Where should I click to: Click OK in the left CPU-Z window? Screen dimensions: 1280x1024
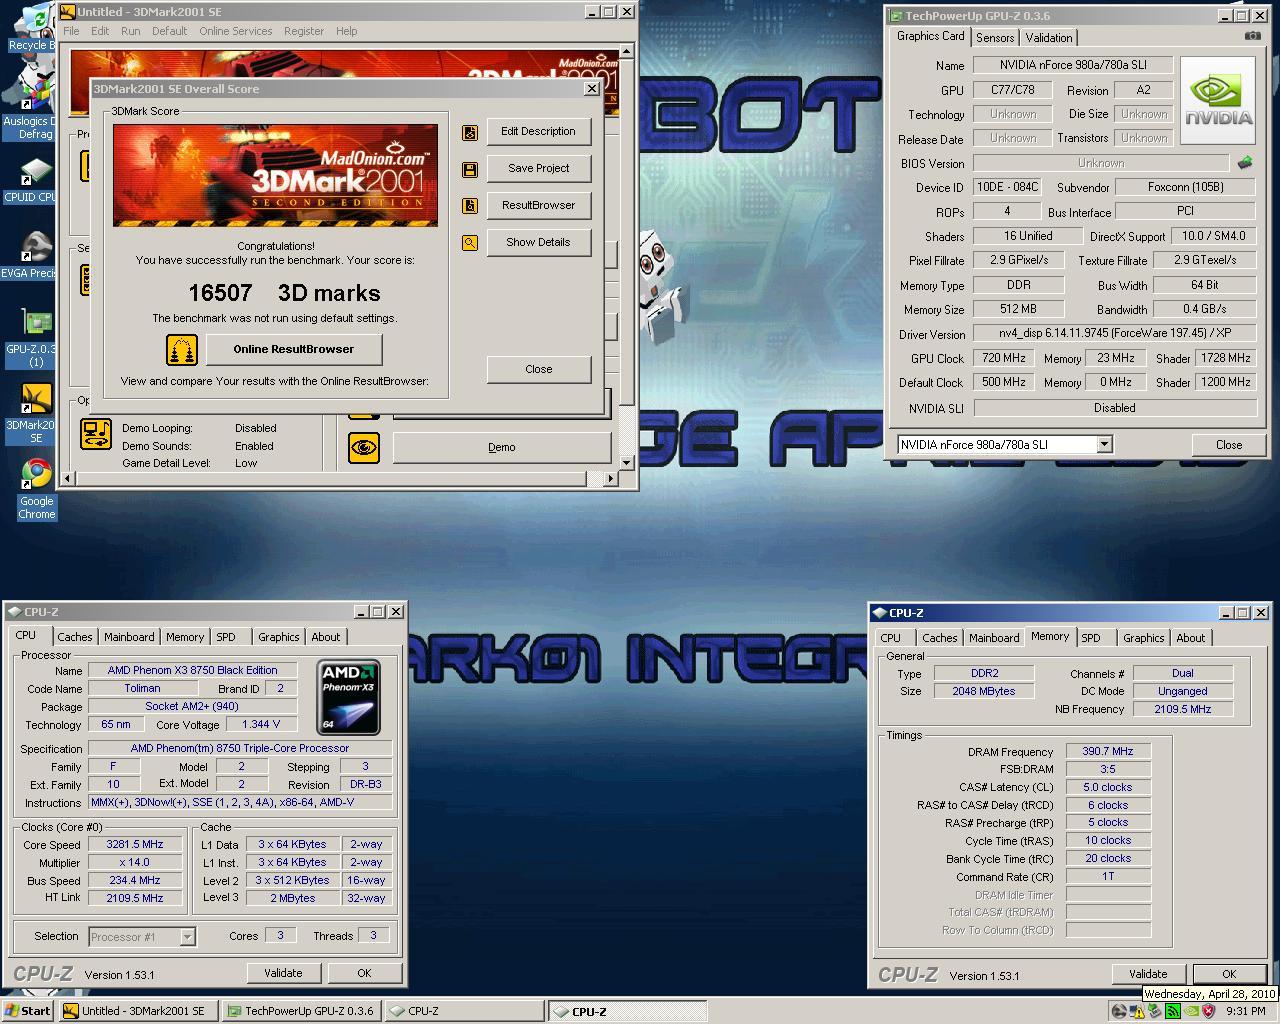[364, 973]
